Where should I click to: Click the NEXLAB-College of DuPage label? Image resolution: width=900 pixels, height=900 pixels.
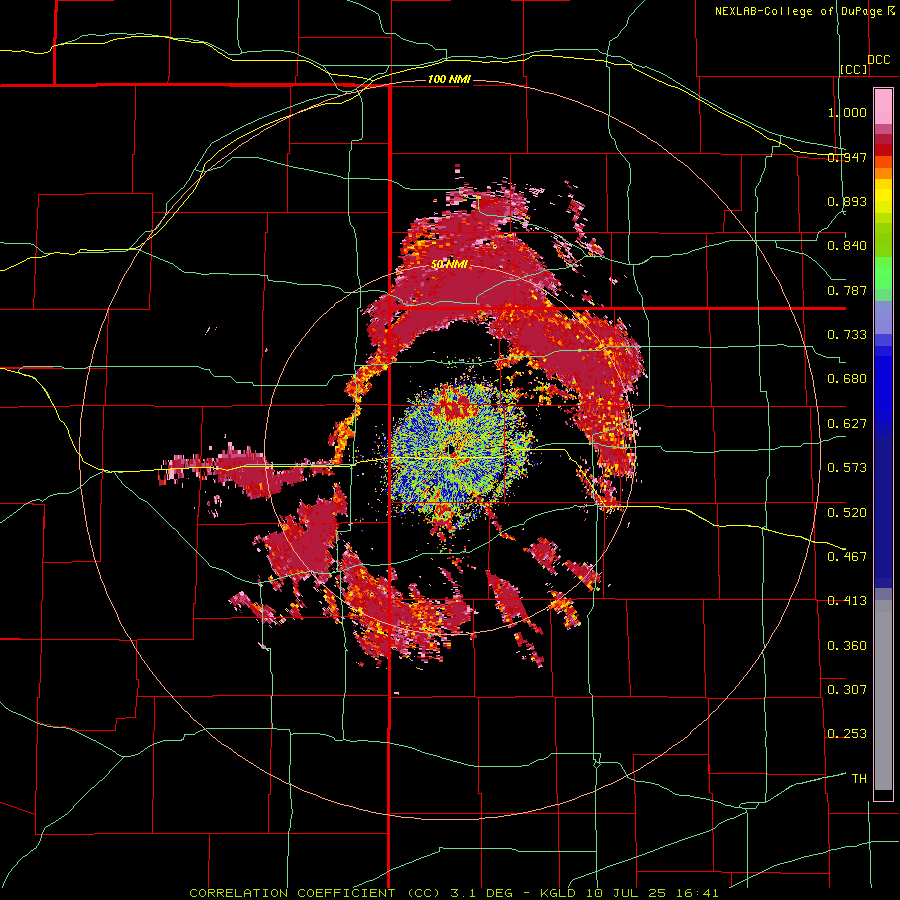pyautogui.click(x=798, y=11)
